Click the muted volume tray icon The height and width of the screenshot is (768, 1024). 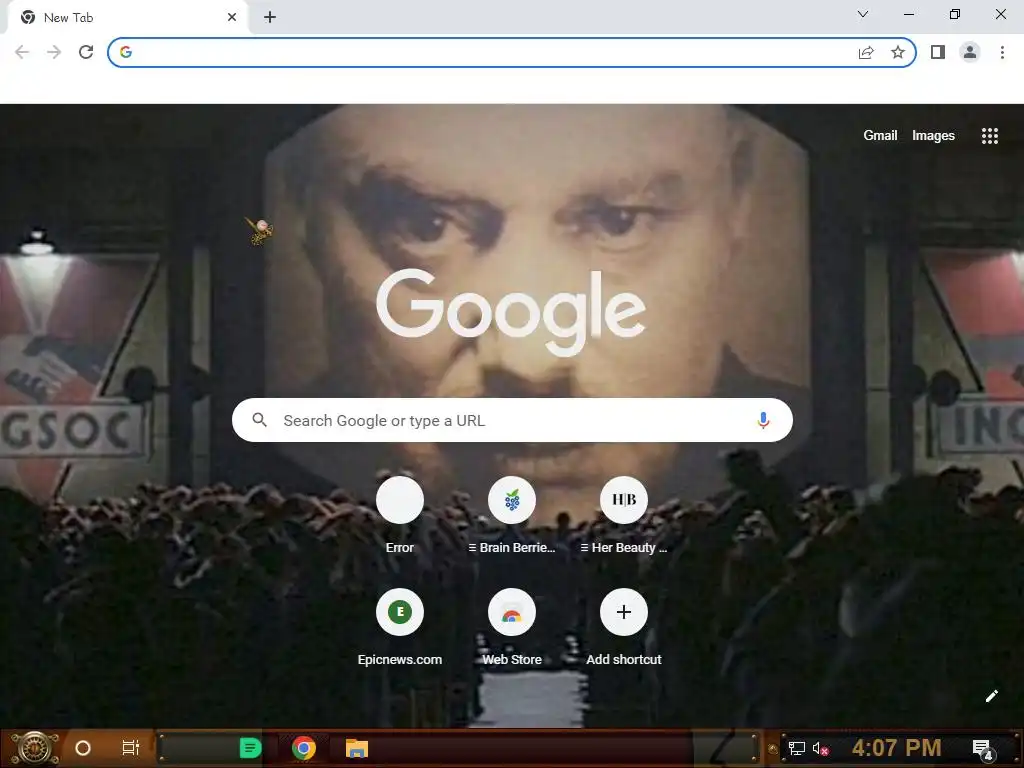tap(821, 748)
